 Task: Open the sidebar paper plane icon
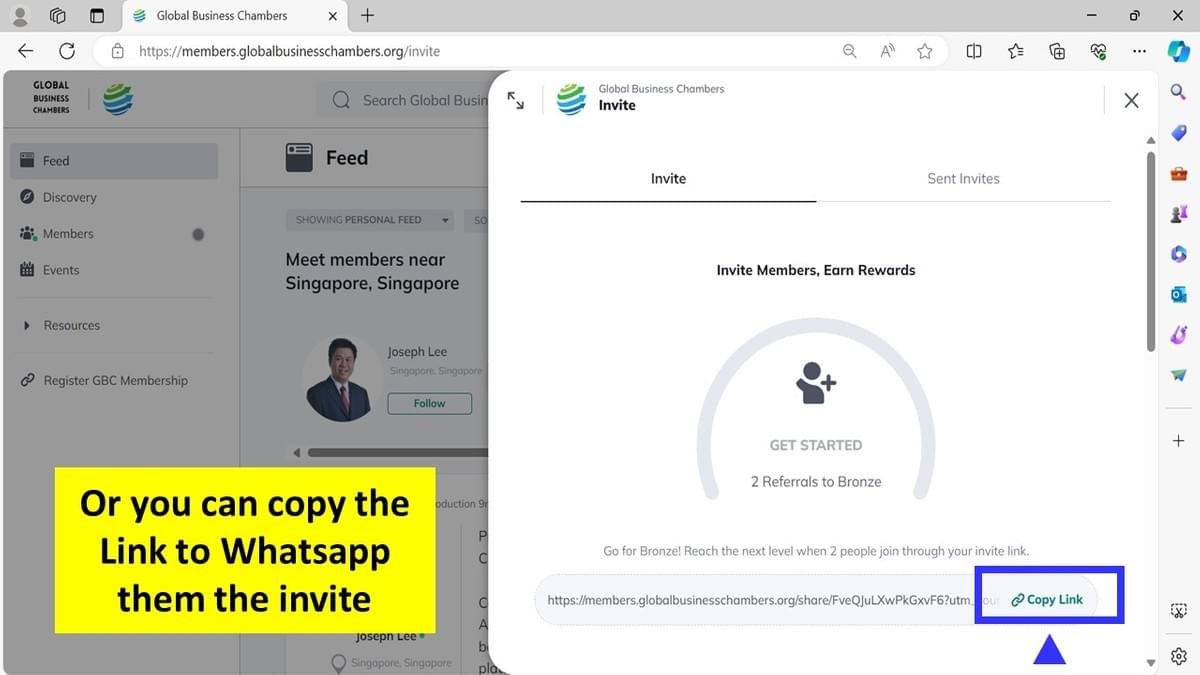pos(1178,375)
